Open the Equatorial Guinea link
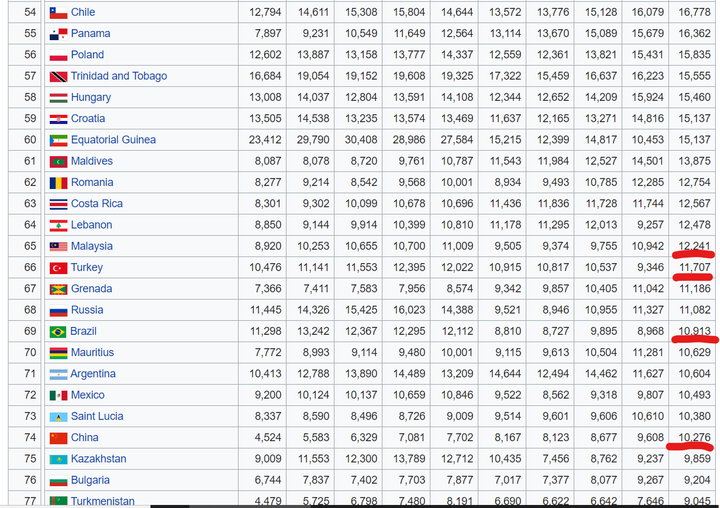 pos(113,140)
